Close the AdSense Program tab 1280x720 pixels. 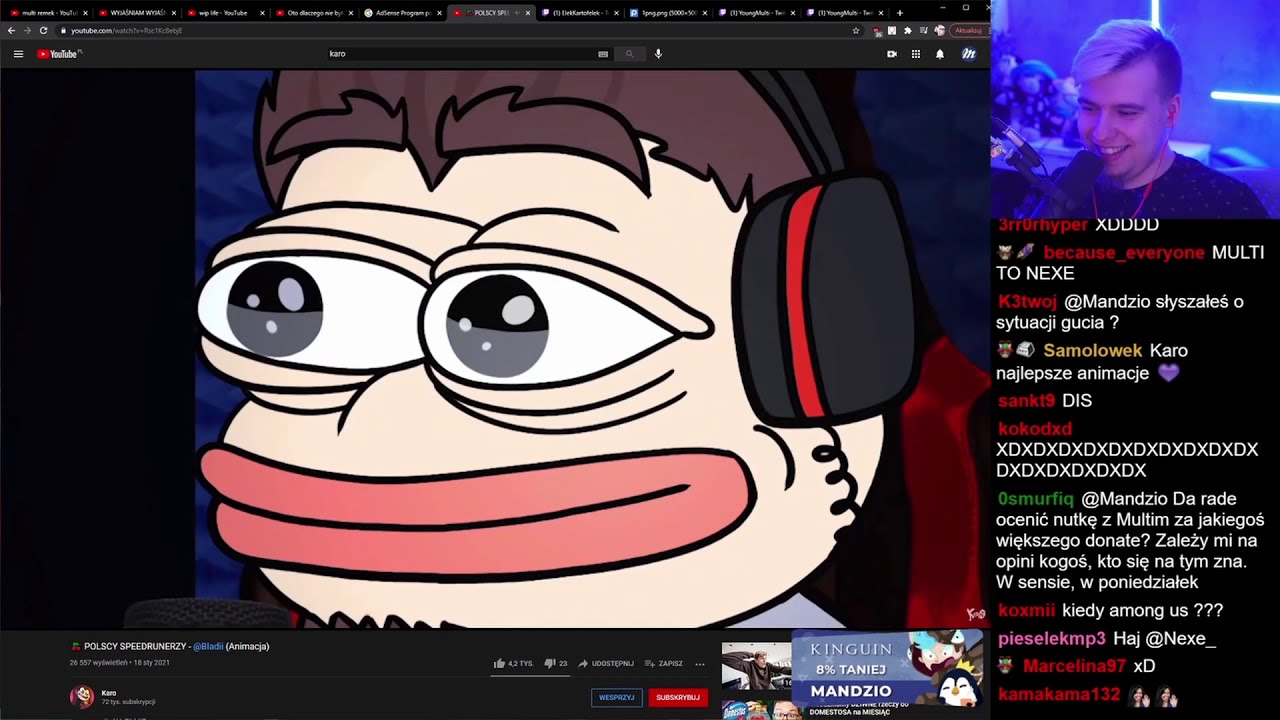click(439, 13)
